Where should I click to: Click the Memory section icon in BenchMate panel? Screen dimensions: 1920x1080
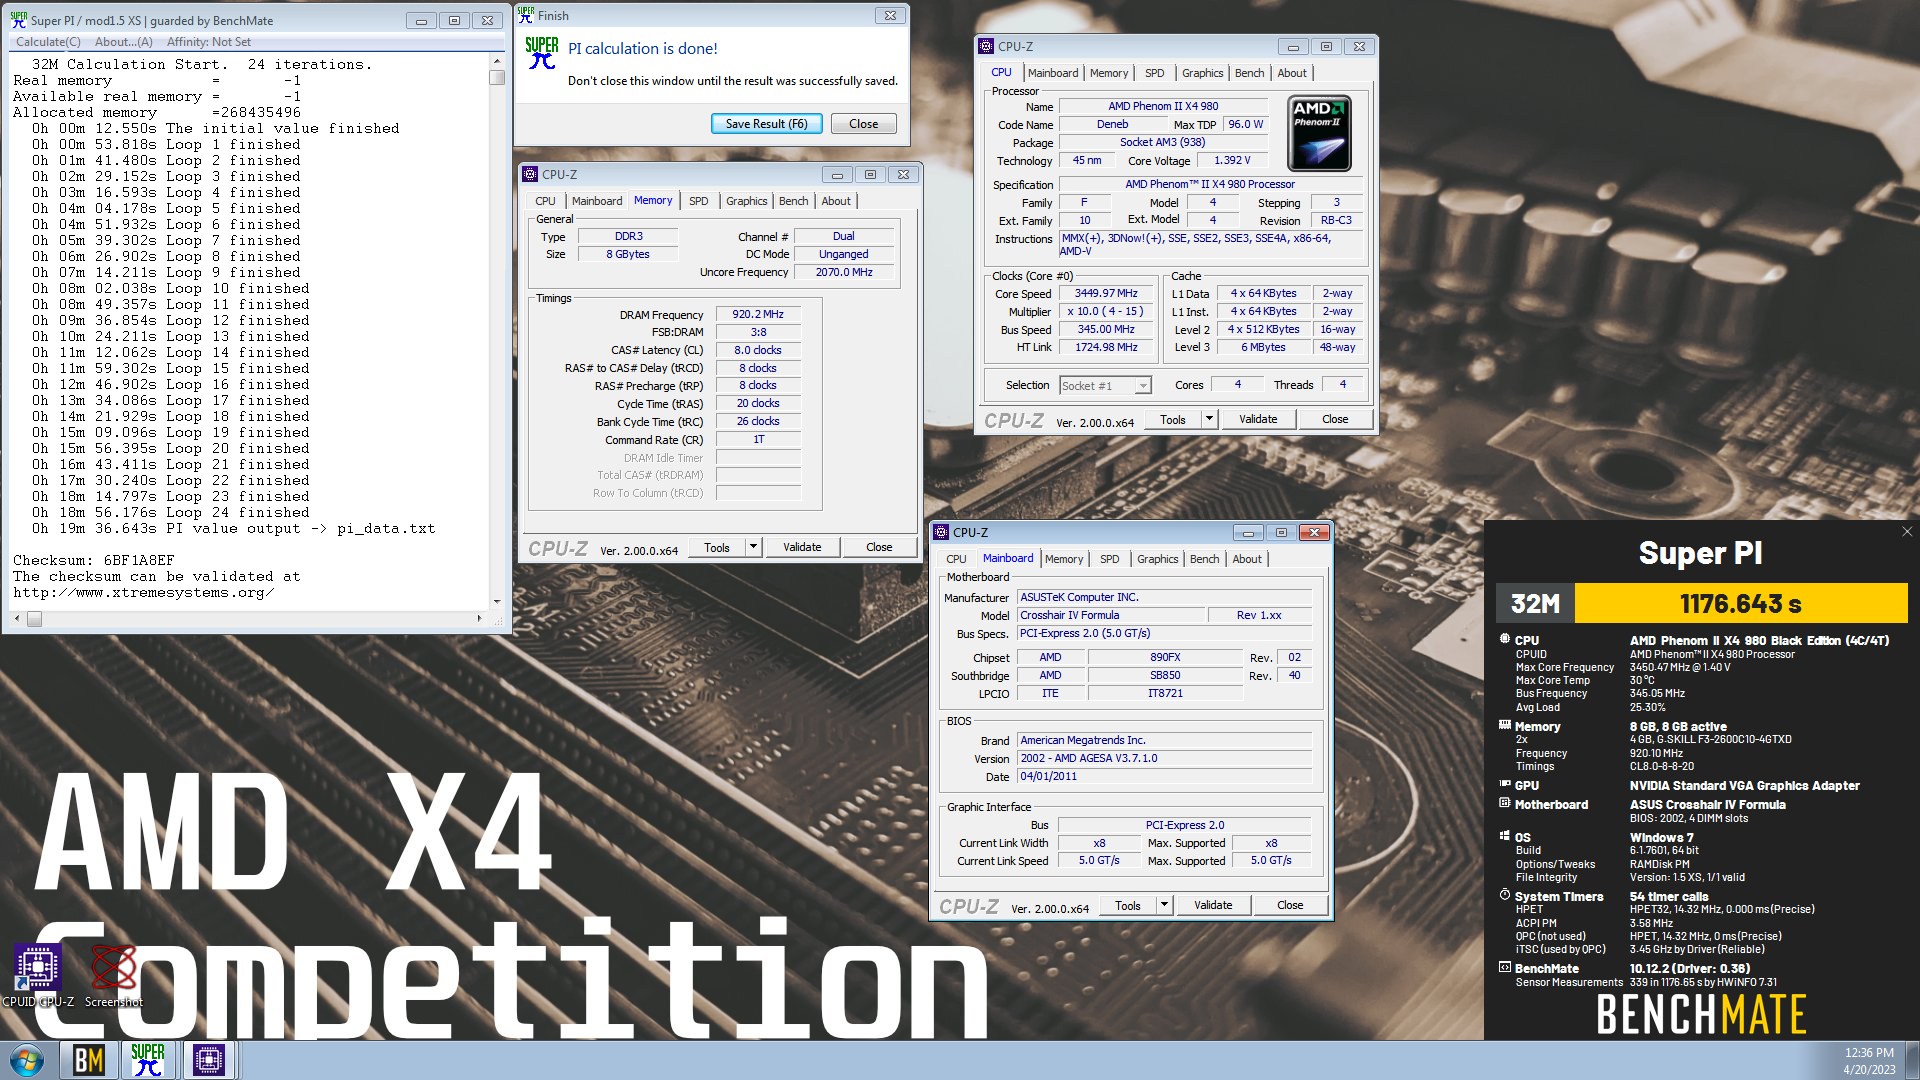(x=1505, y=725)
